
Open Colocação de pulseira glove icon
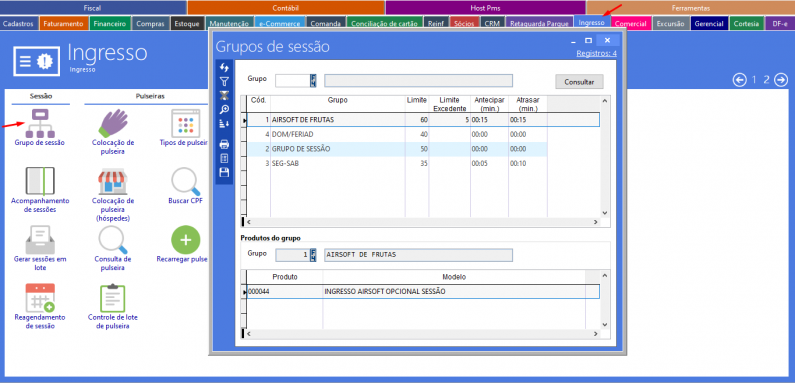[x=113, y=123]
